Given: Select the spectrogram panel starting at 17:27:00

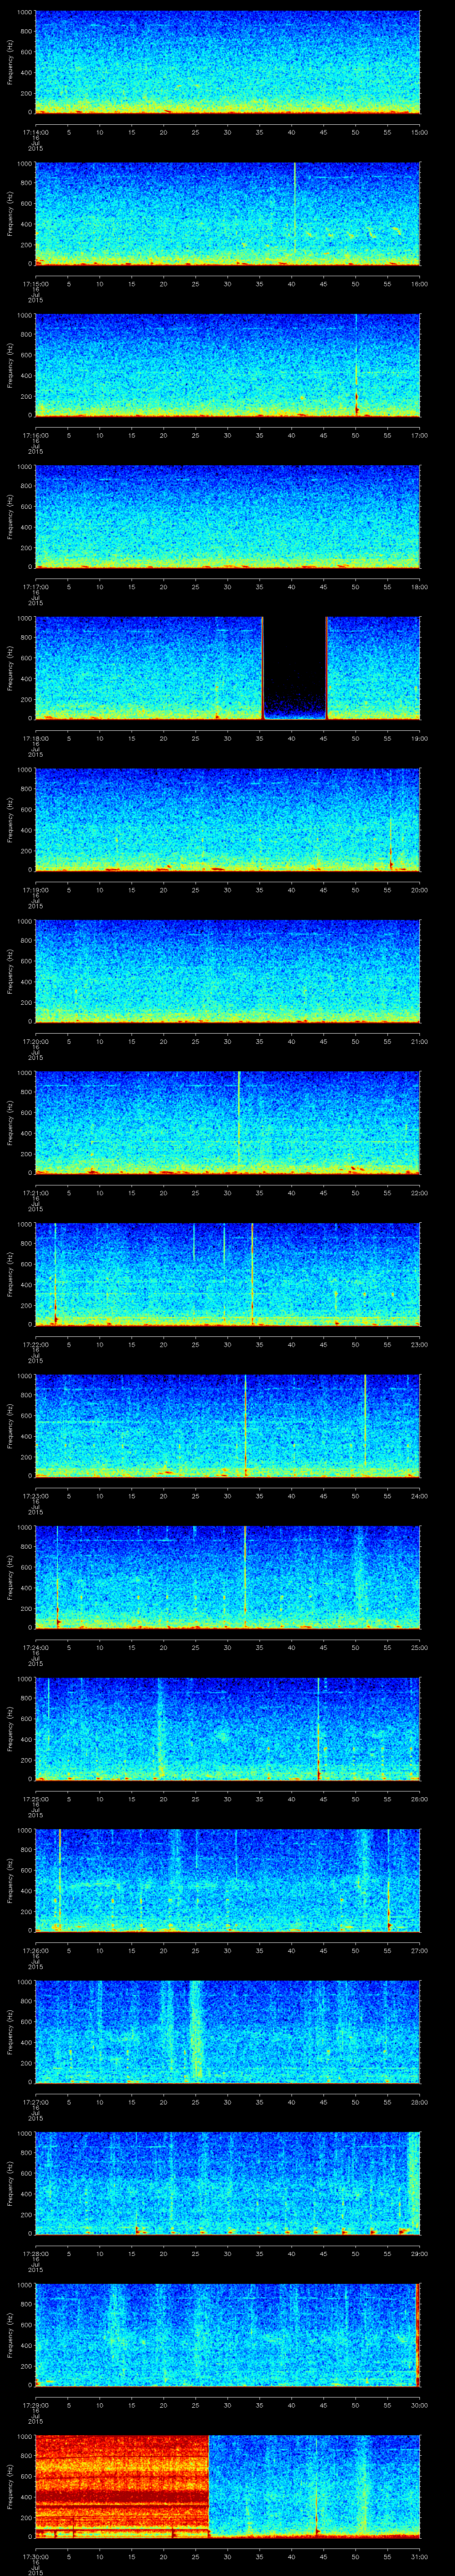Looking at the screenshot, I should [227, 2032].
